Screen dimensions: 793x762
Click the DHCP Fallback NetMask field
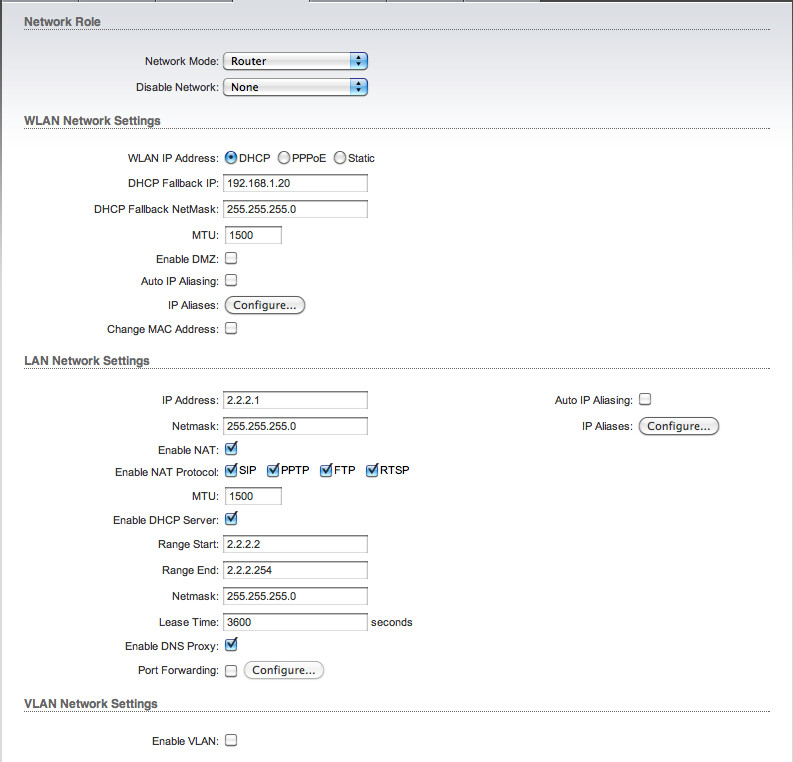coord(295,209)
